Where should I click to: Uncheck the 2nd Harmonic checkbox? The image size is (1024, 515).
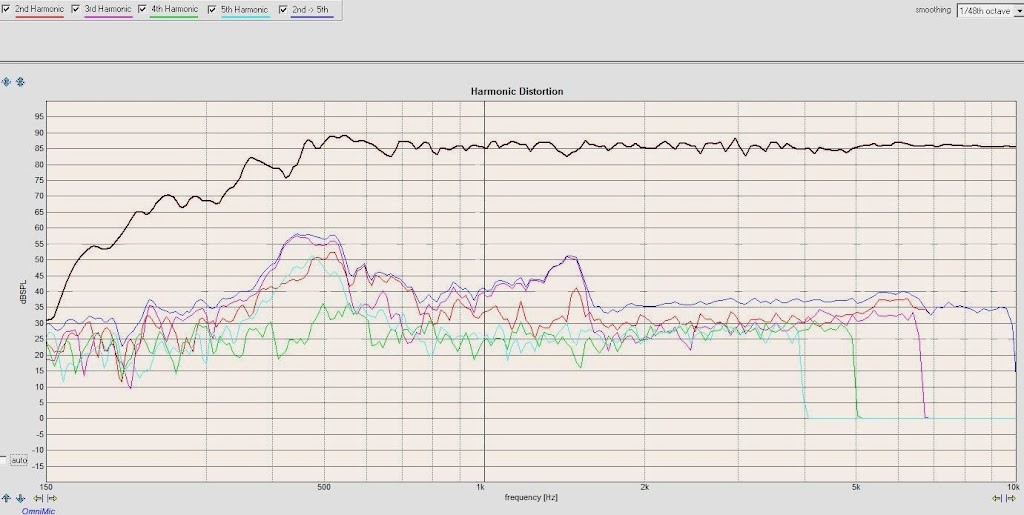click(x=6, y=9)
